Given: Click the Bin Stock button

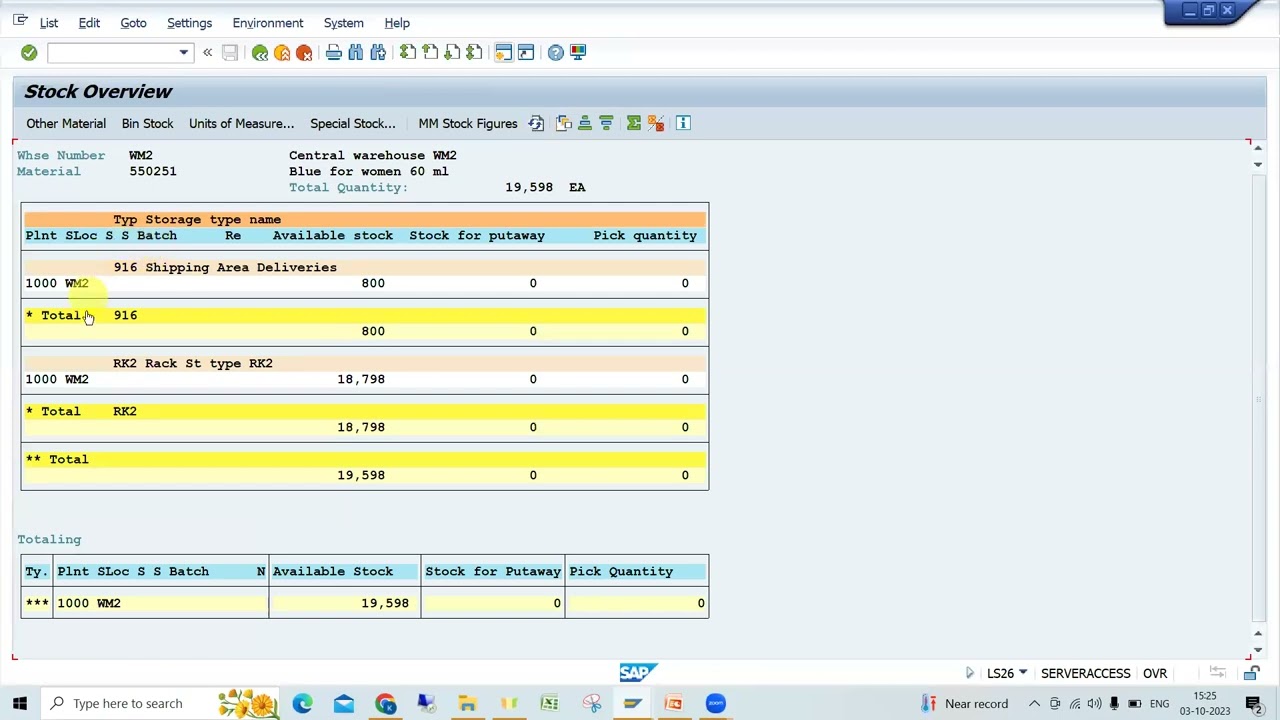Looking at the screenshot, I should (x=147, y=123).
